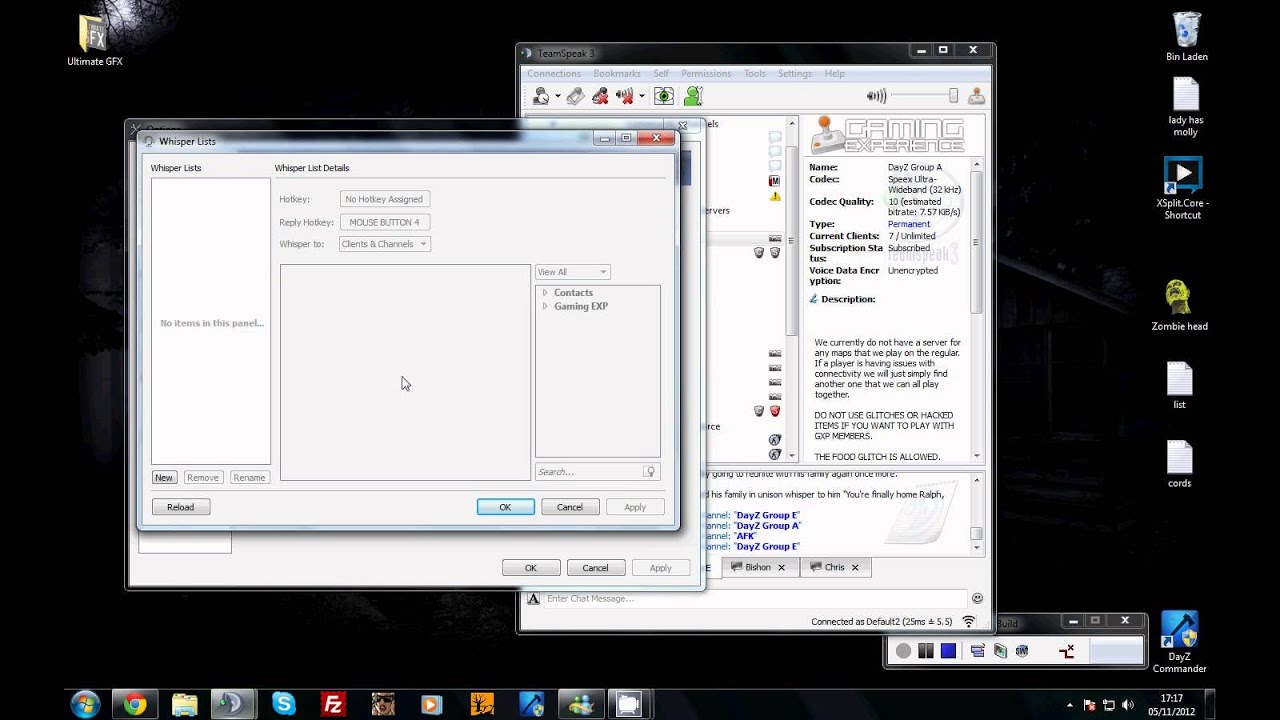Toggle the subscribe-all eye icon

664,96
